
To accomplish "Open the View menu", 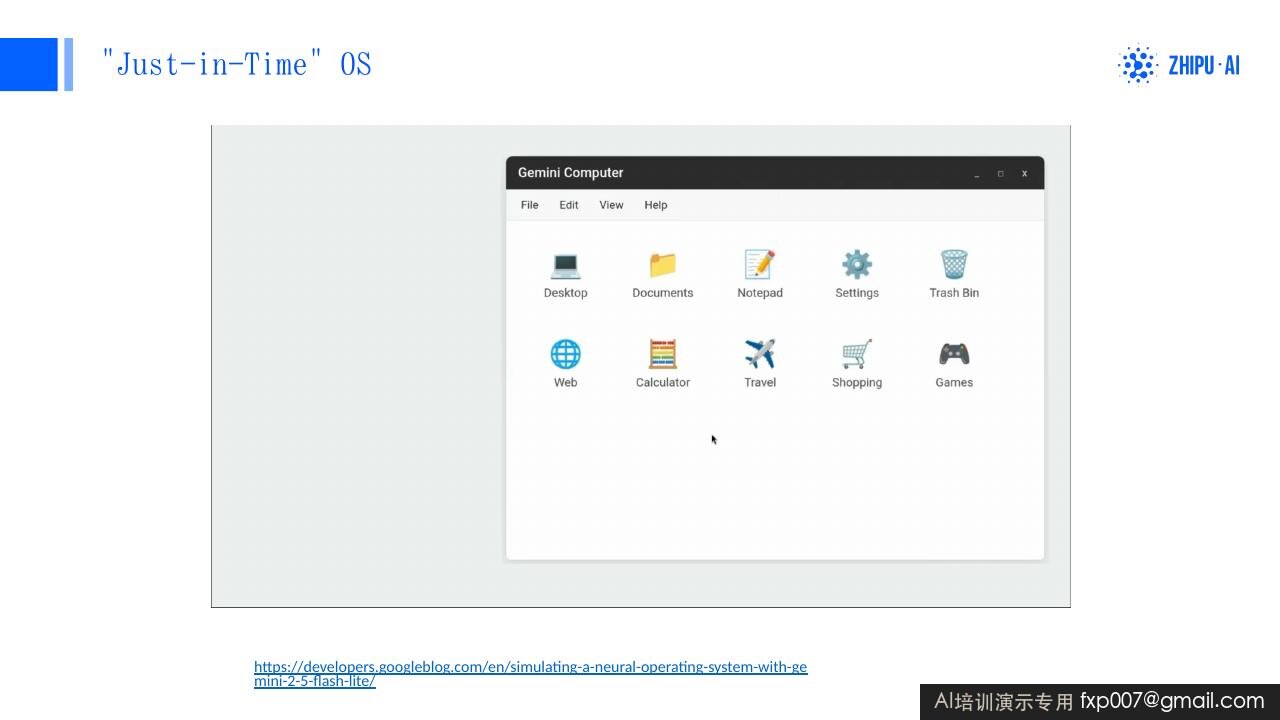I will tap(611, 205).
